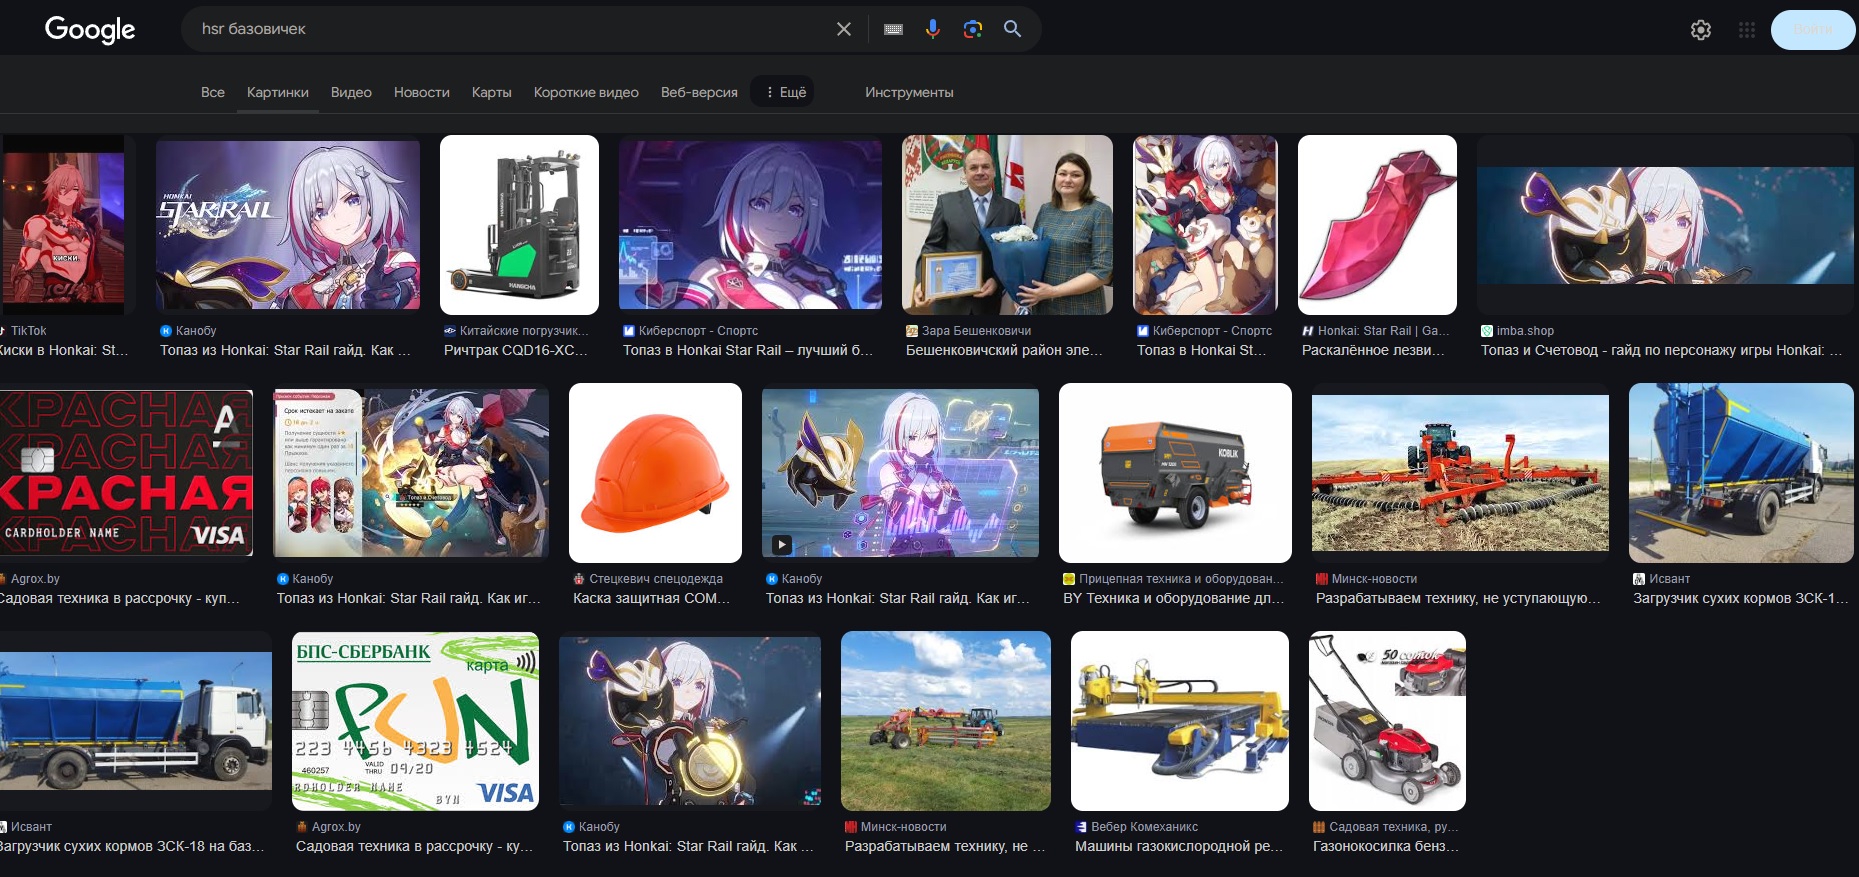The width and height of the screenshot is (1859, 877).
Task: Click the 'imba.shop' source label
Action: click(1525, 331)
